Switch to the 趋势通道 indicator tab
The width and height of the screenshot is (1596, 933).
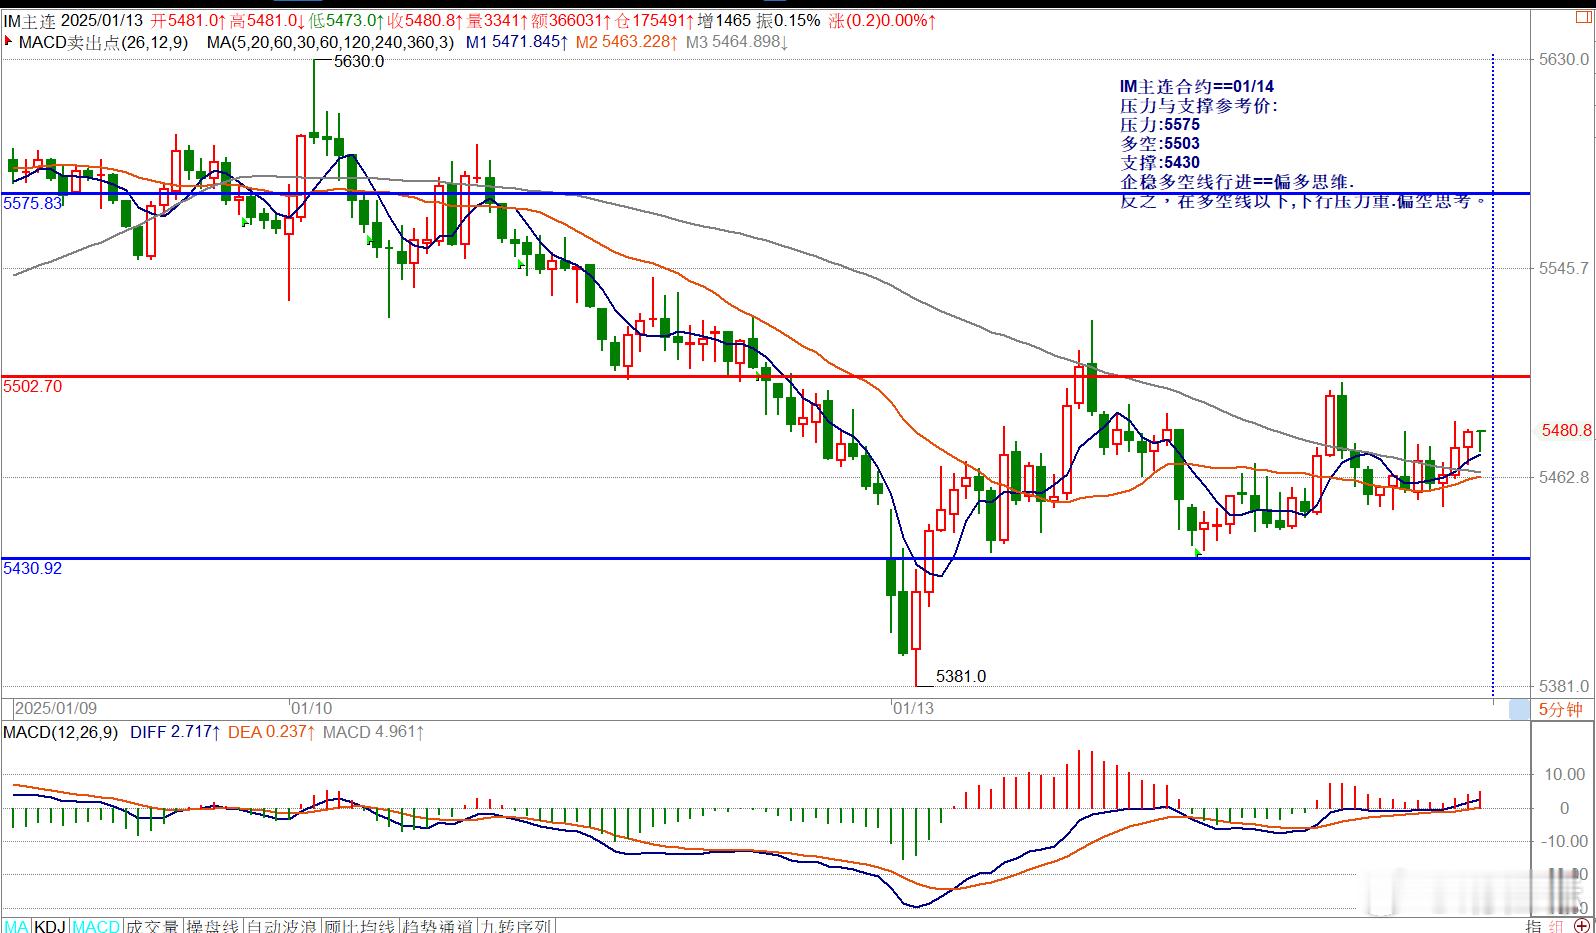437,926
